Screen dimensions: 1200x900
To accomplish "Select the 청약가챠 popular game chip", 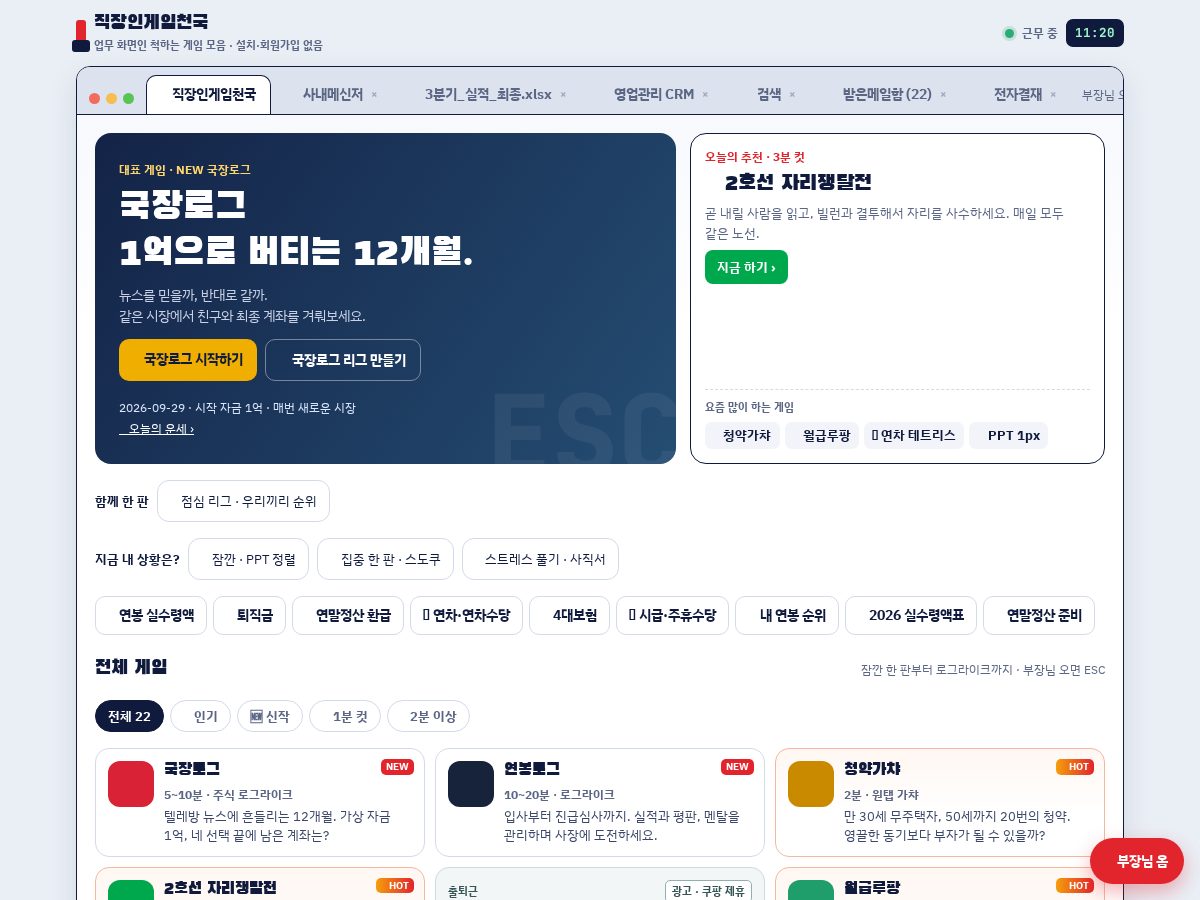I will click(742, 435).
